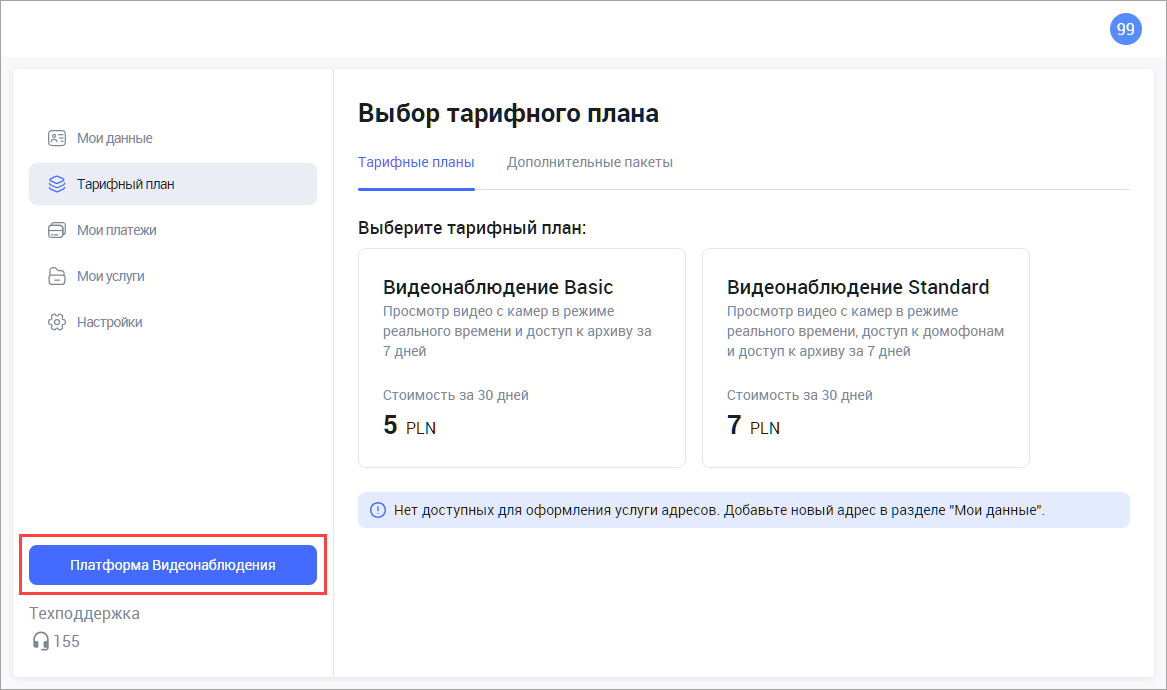Open Мои услуги from the sidebar
This screenshot has width=1167, height=690.
pyautogui.click(x=111, y=276)
